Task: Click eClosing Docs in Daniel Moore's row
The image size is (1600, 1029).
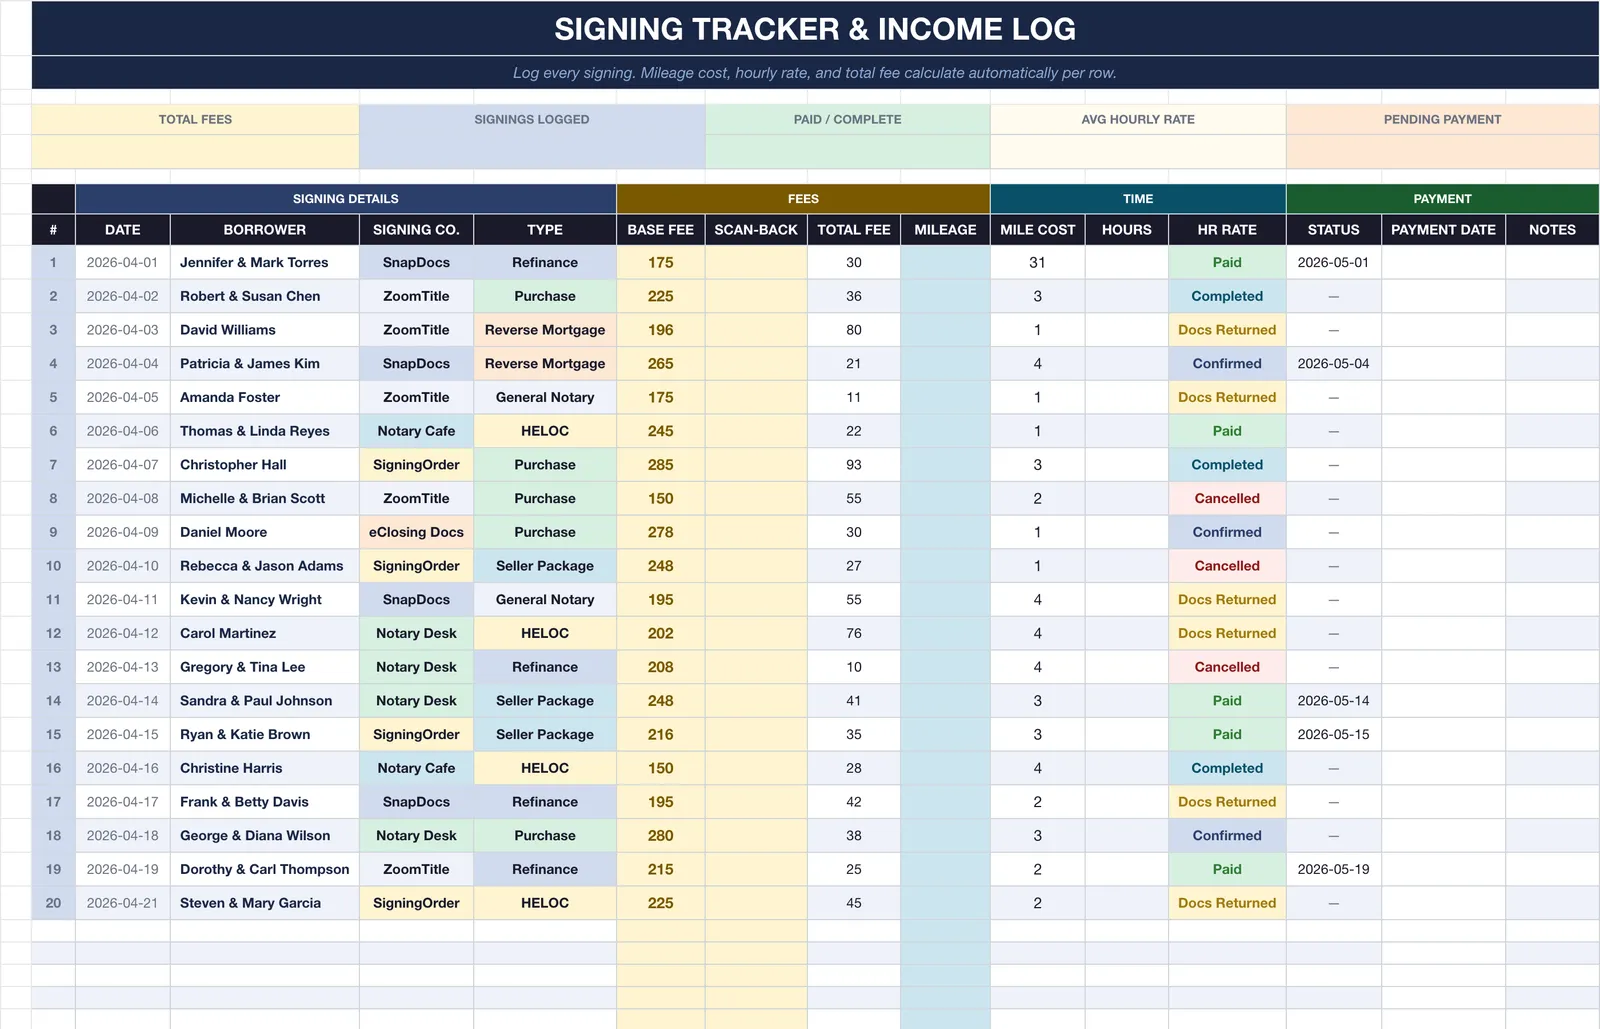Action: pos(416,532)
